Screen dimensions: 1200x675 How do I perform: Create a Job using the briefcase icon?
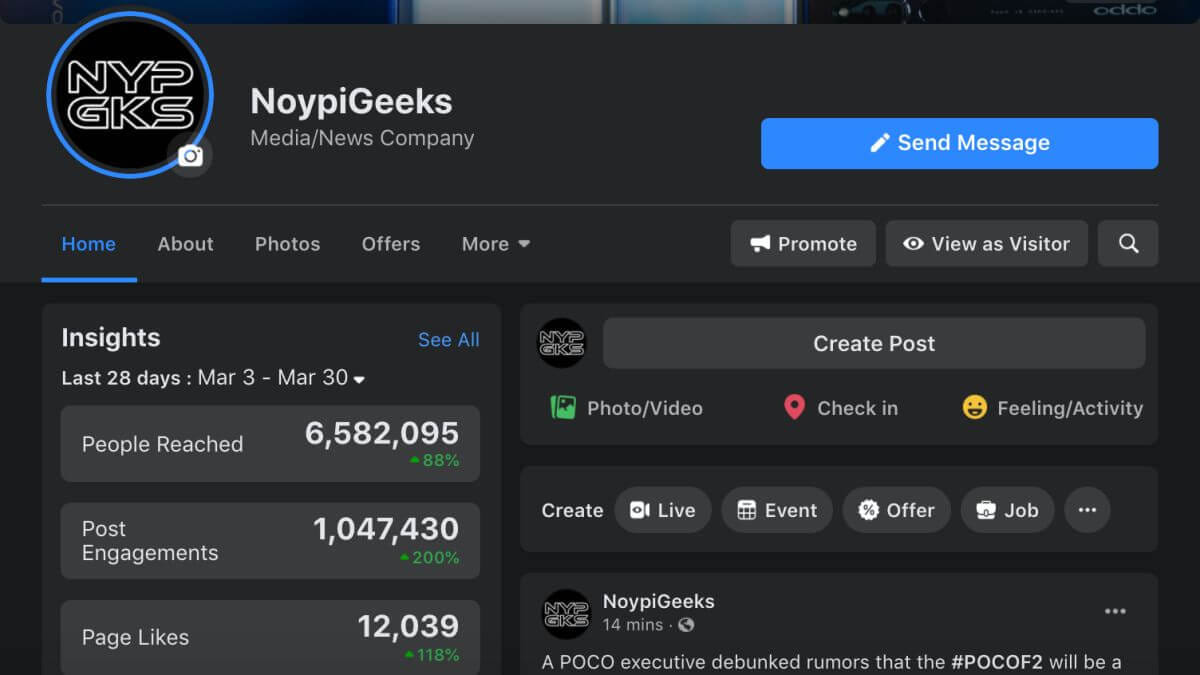1007,510
